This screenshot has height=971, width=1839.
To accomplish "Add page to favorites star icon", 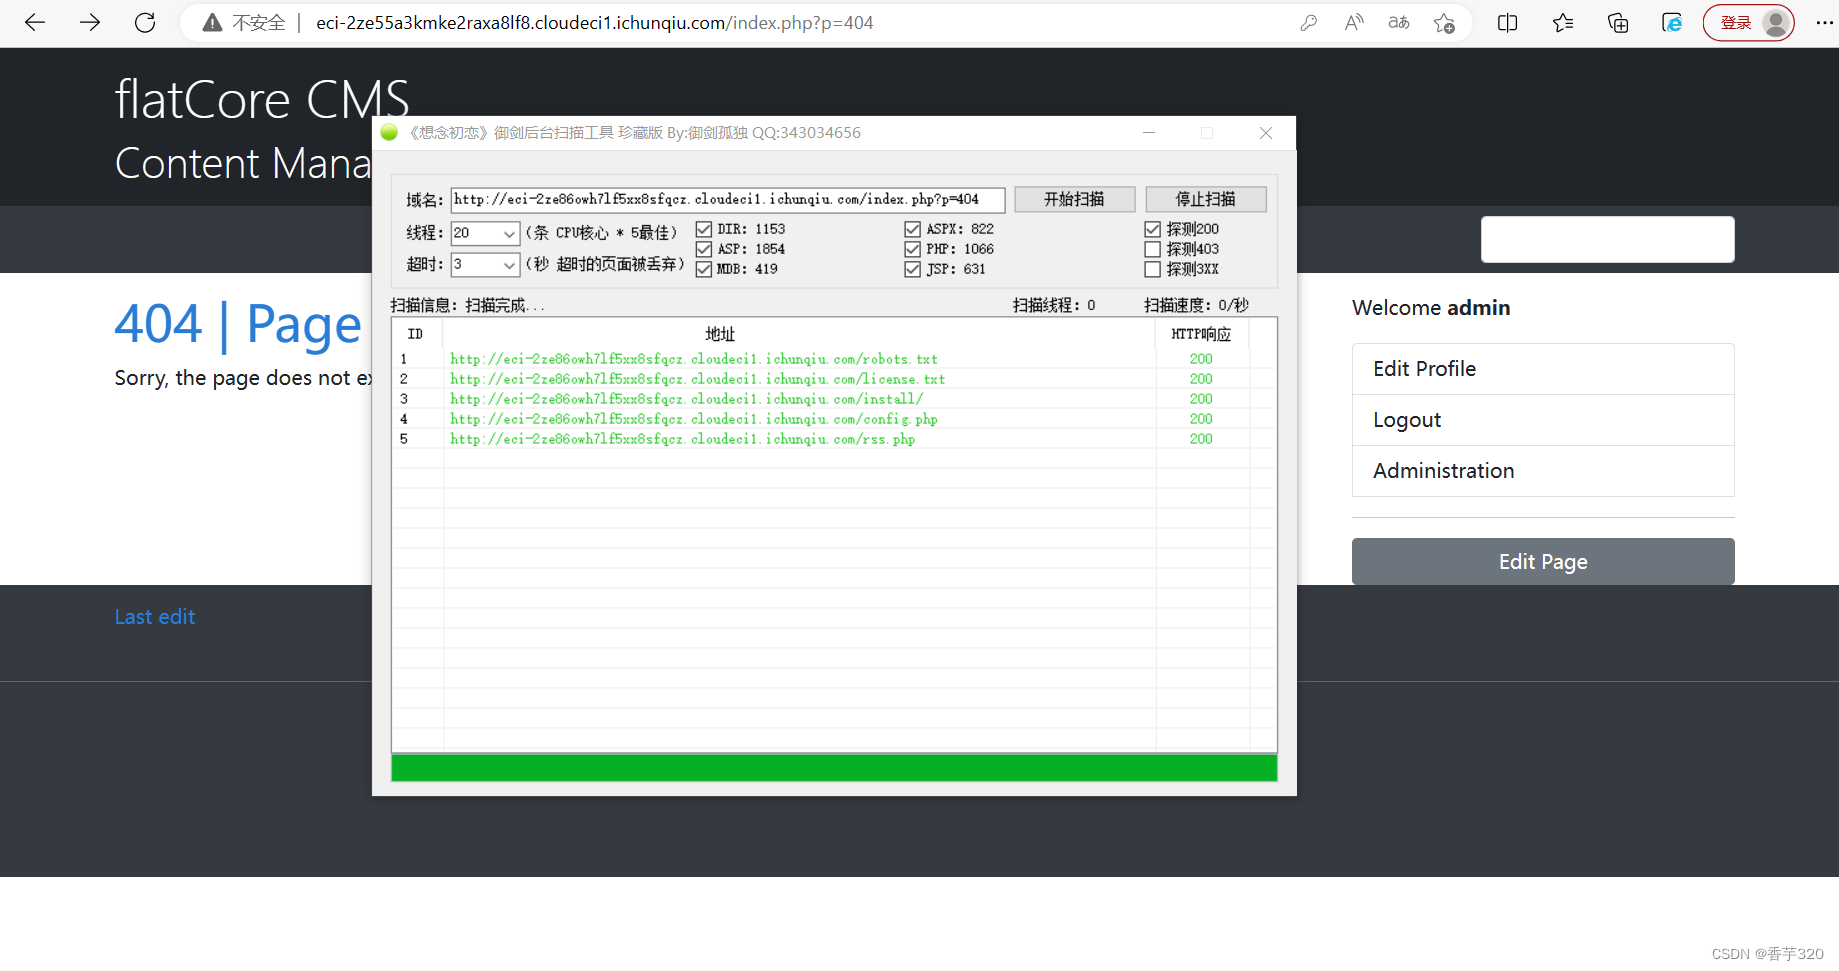I will 1444,23.
